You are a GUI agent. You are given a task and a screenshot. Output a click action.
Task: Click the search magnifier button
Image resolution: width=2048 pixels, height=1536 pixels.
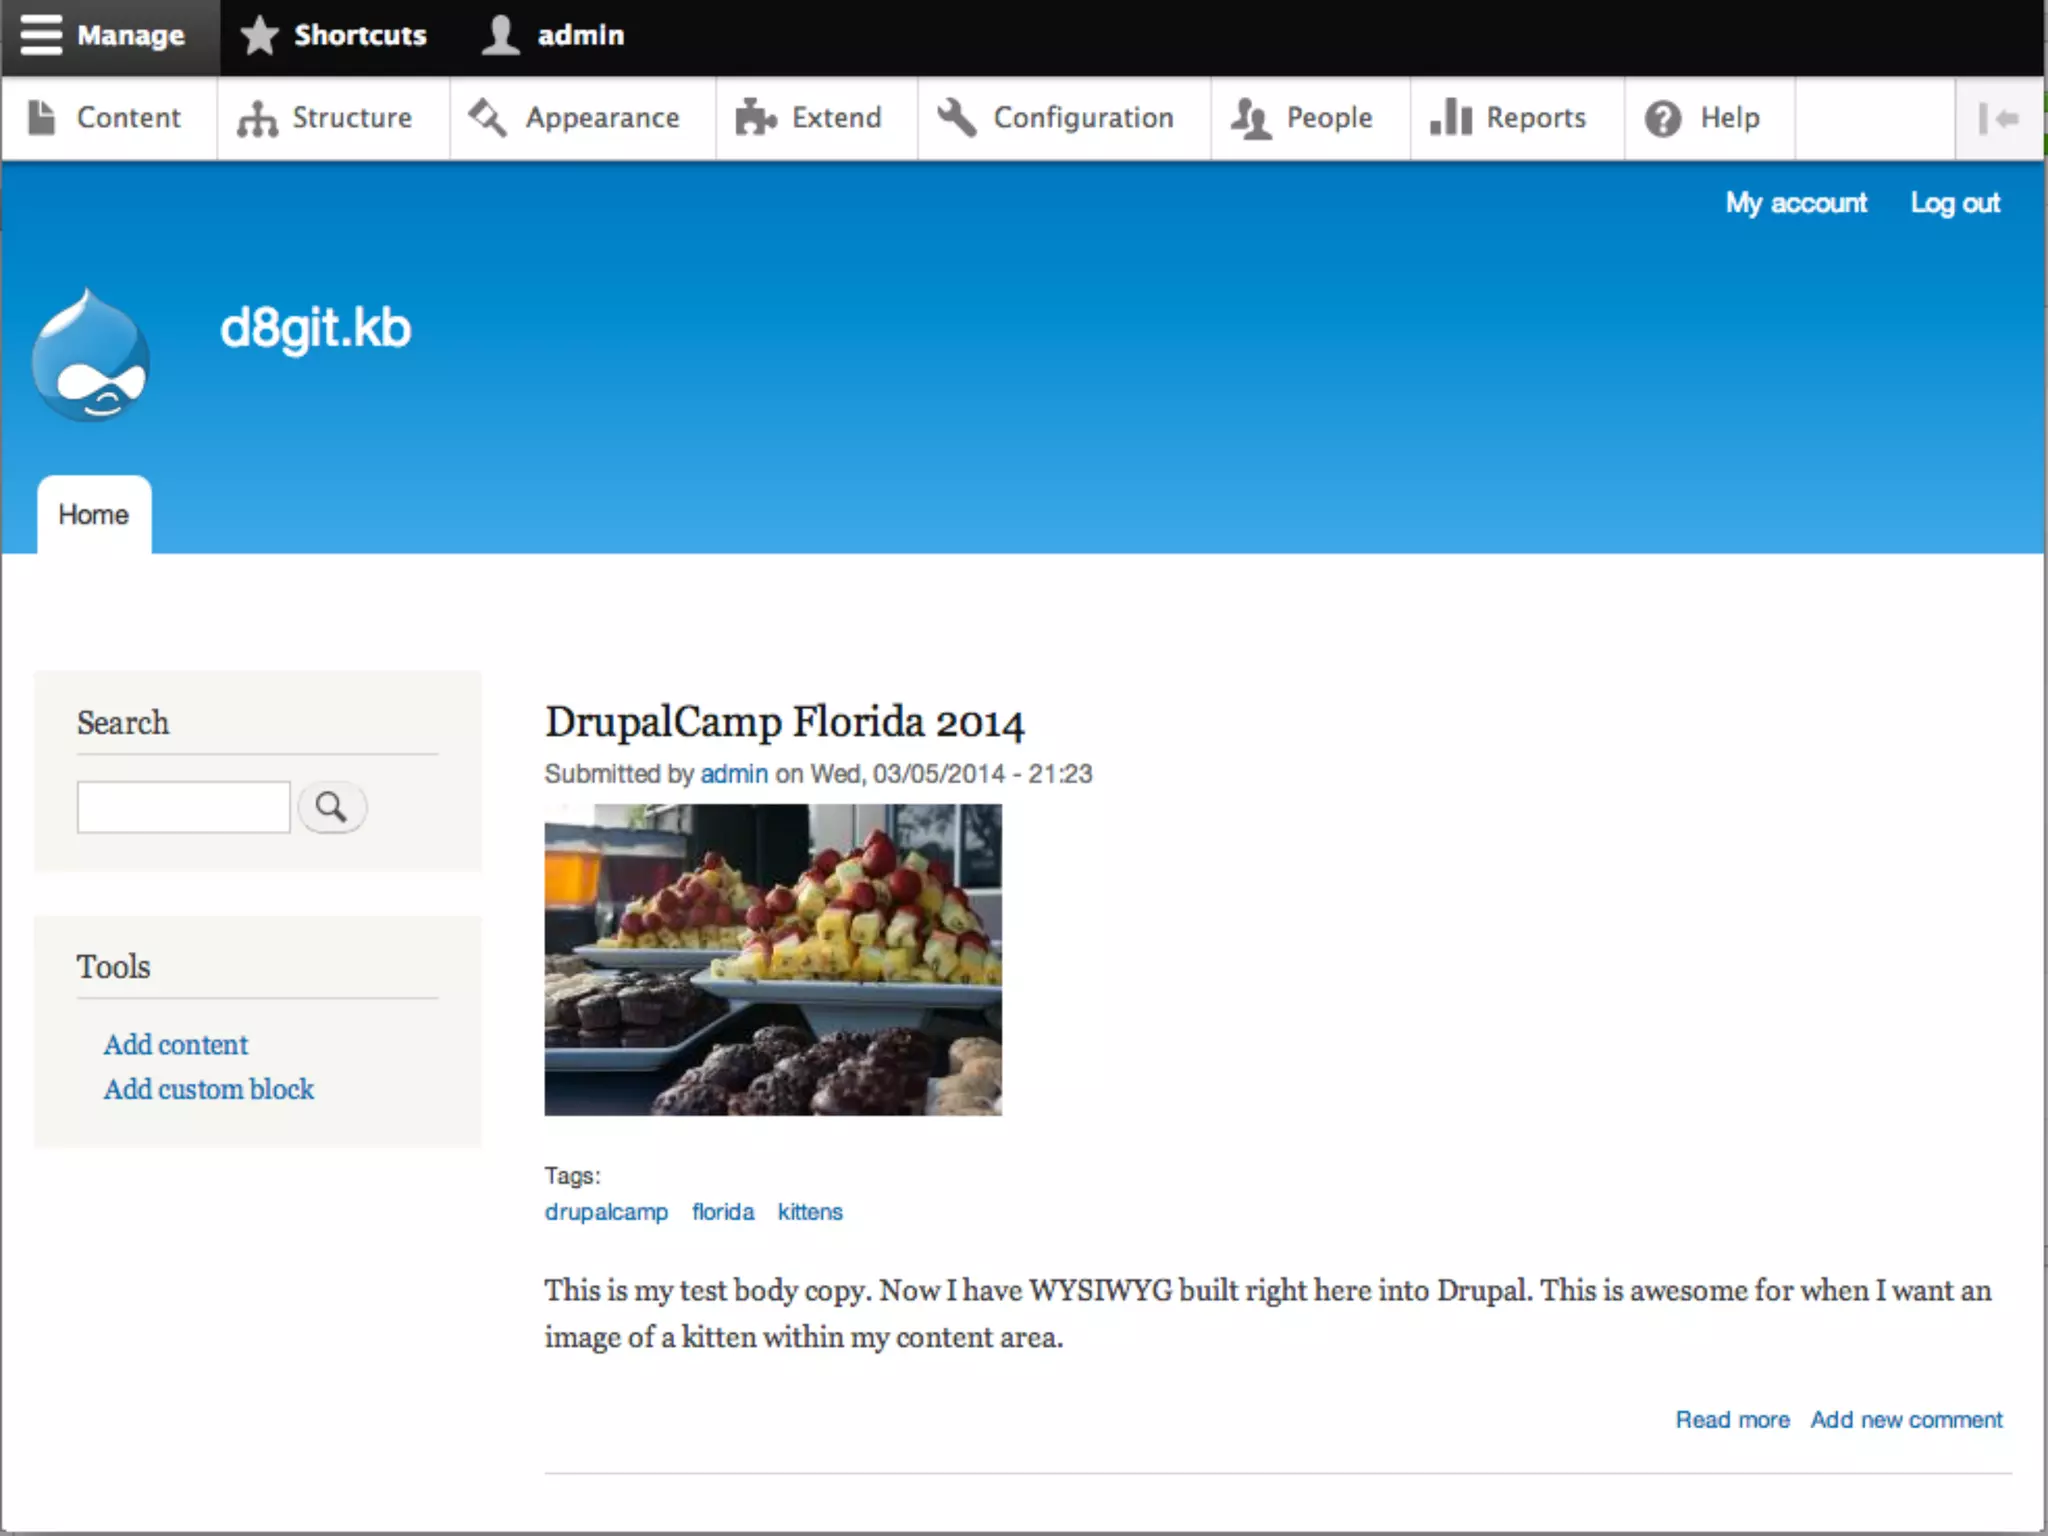tap(332, 807)
